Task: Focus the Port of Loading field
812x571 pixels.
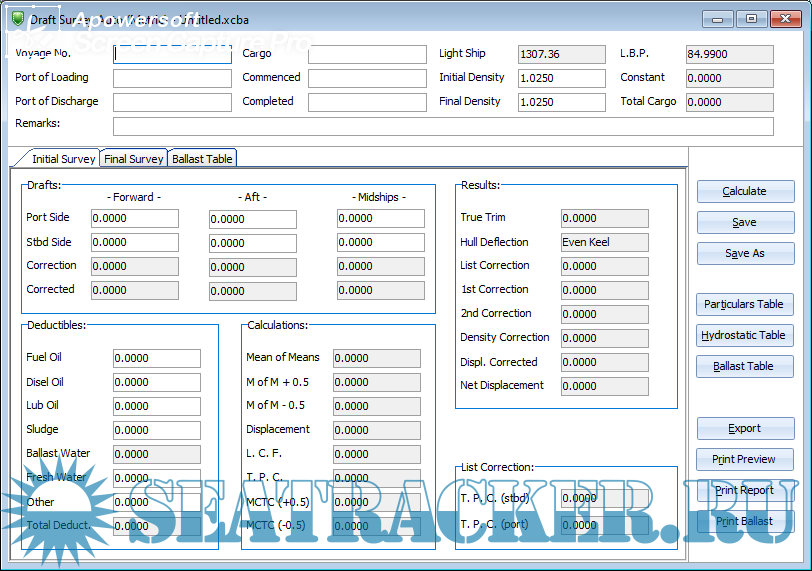Action: pyautogui.click(x=172, y=78)
